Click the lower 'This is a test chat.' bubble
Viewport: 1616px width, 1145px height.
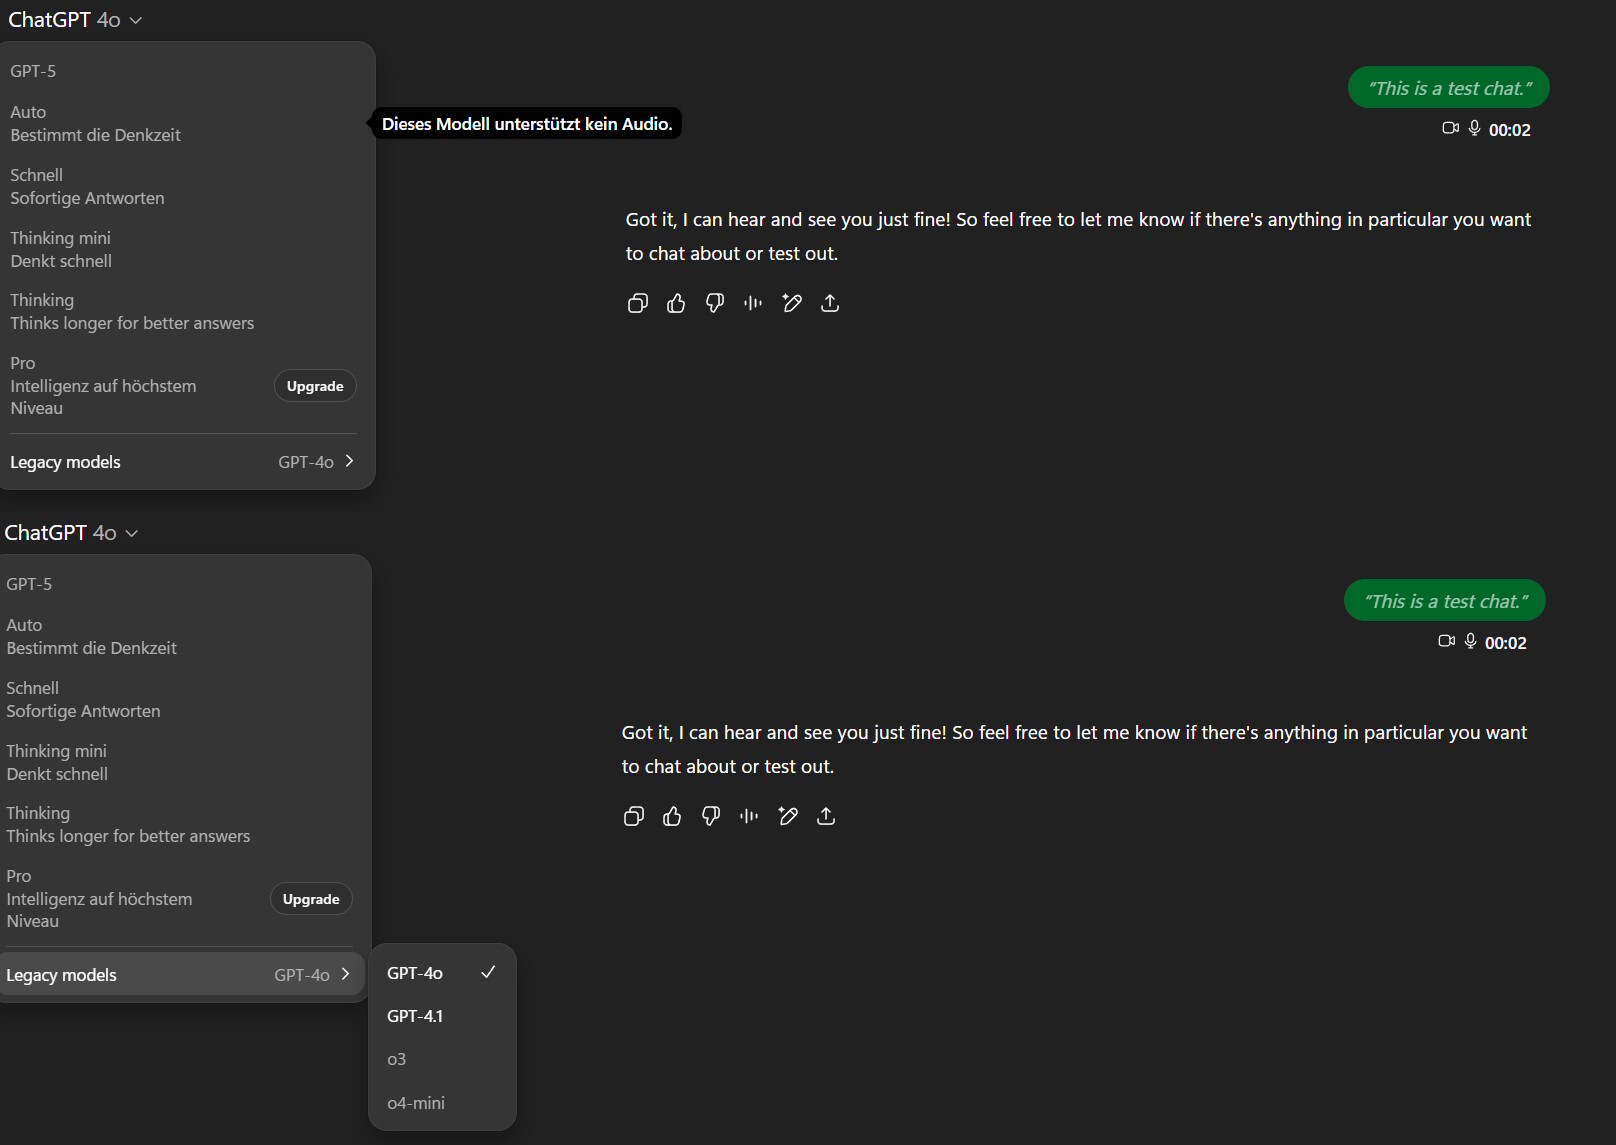1445,601
